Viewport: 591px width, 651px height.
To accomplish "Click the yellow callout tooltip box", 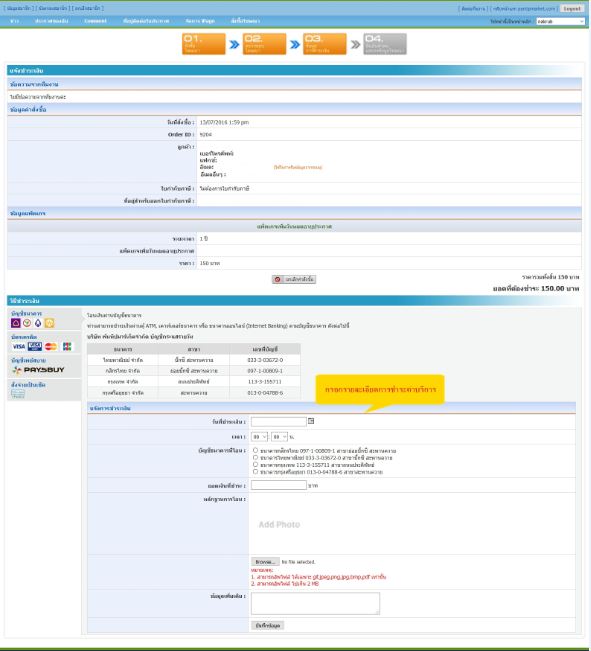I will [380, 389].
